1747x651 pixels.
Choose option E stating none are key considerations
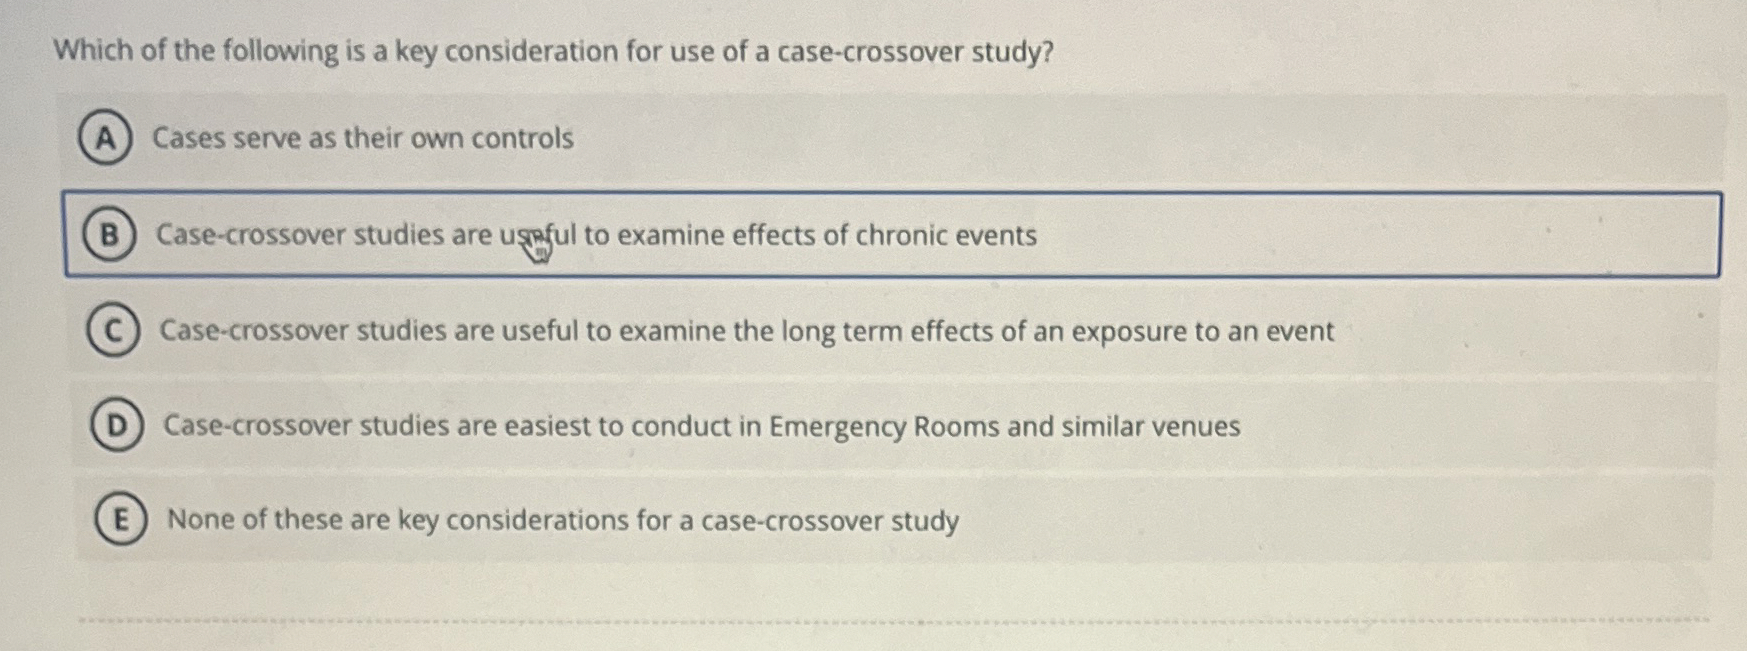tap(562, 519)
